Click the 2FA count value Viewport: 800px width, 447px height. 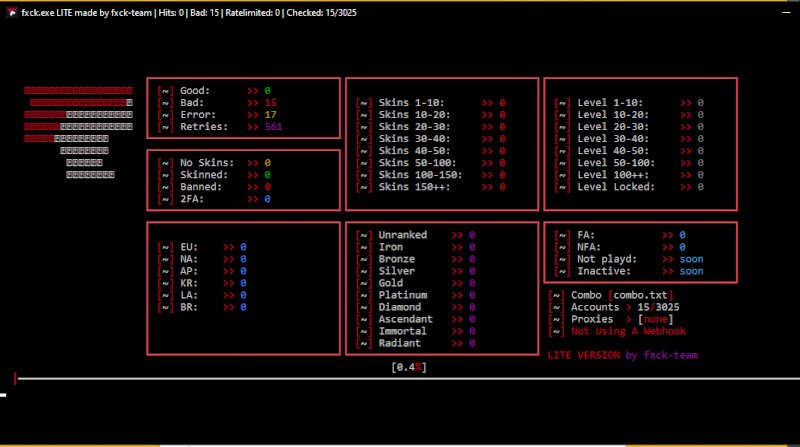267,199
